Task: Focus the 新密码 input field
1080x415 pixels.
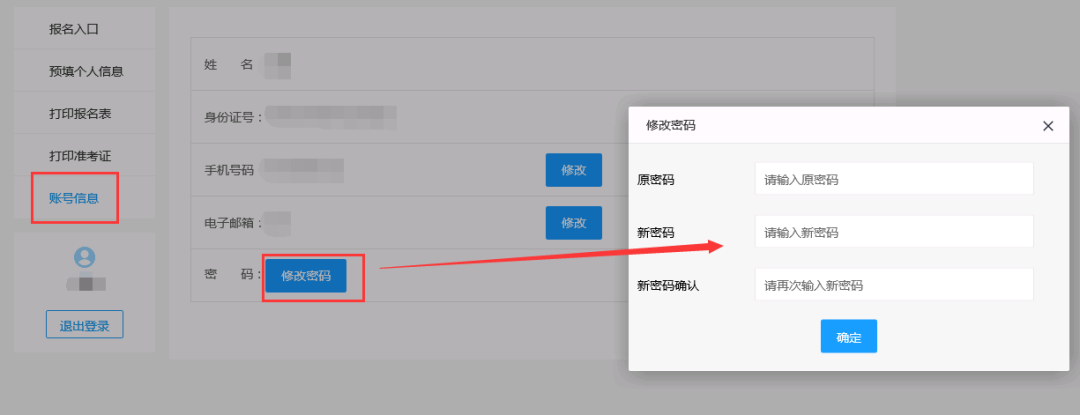Action: (x=894, y=232)
